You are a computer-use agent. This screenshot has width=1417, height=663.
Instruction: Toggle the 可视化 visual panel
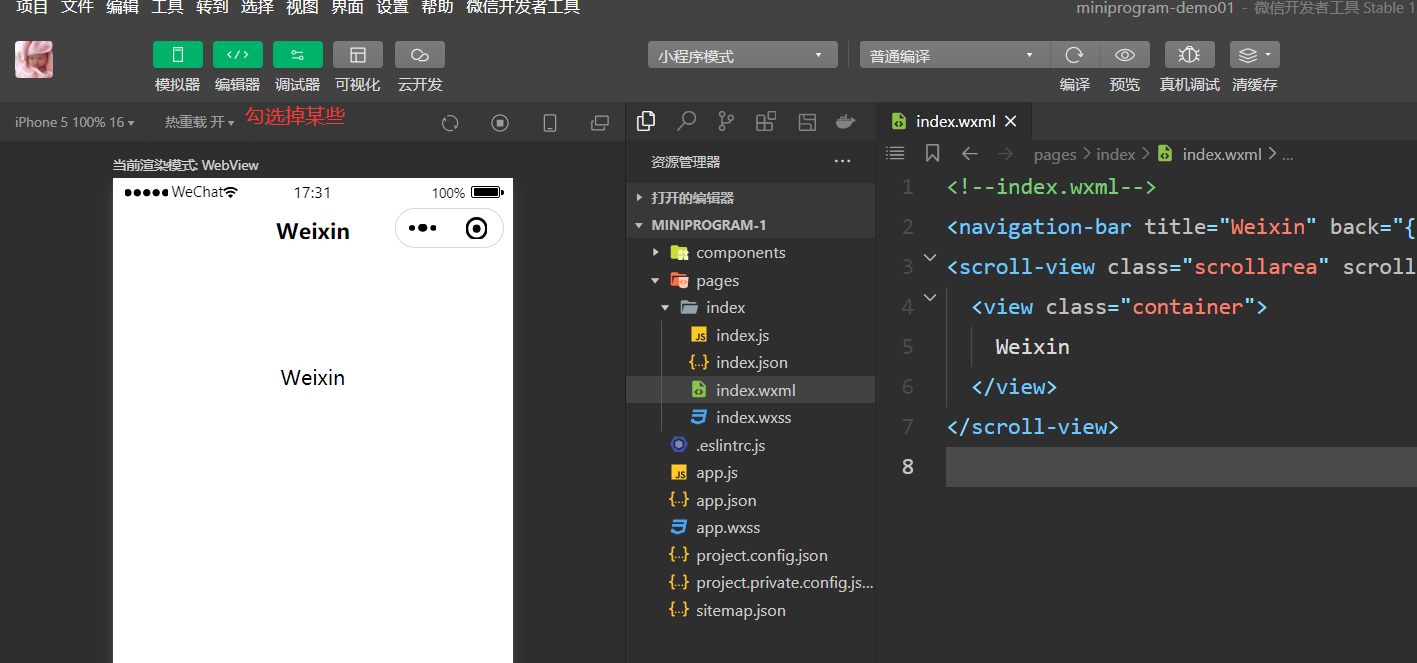point(358,55)
